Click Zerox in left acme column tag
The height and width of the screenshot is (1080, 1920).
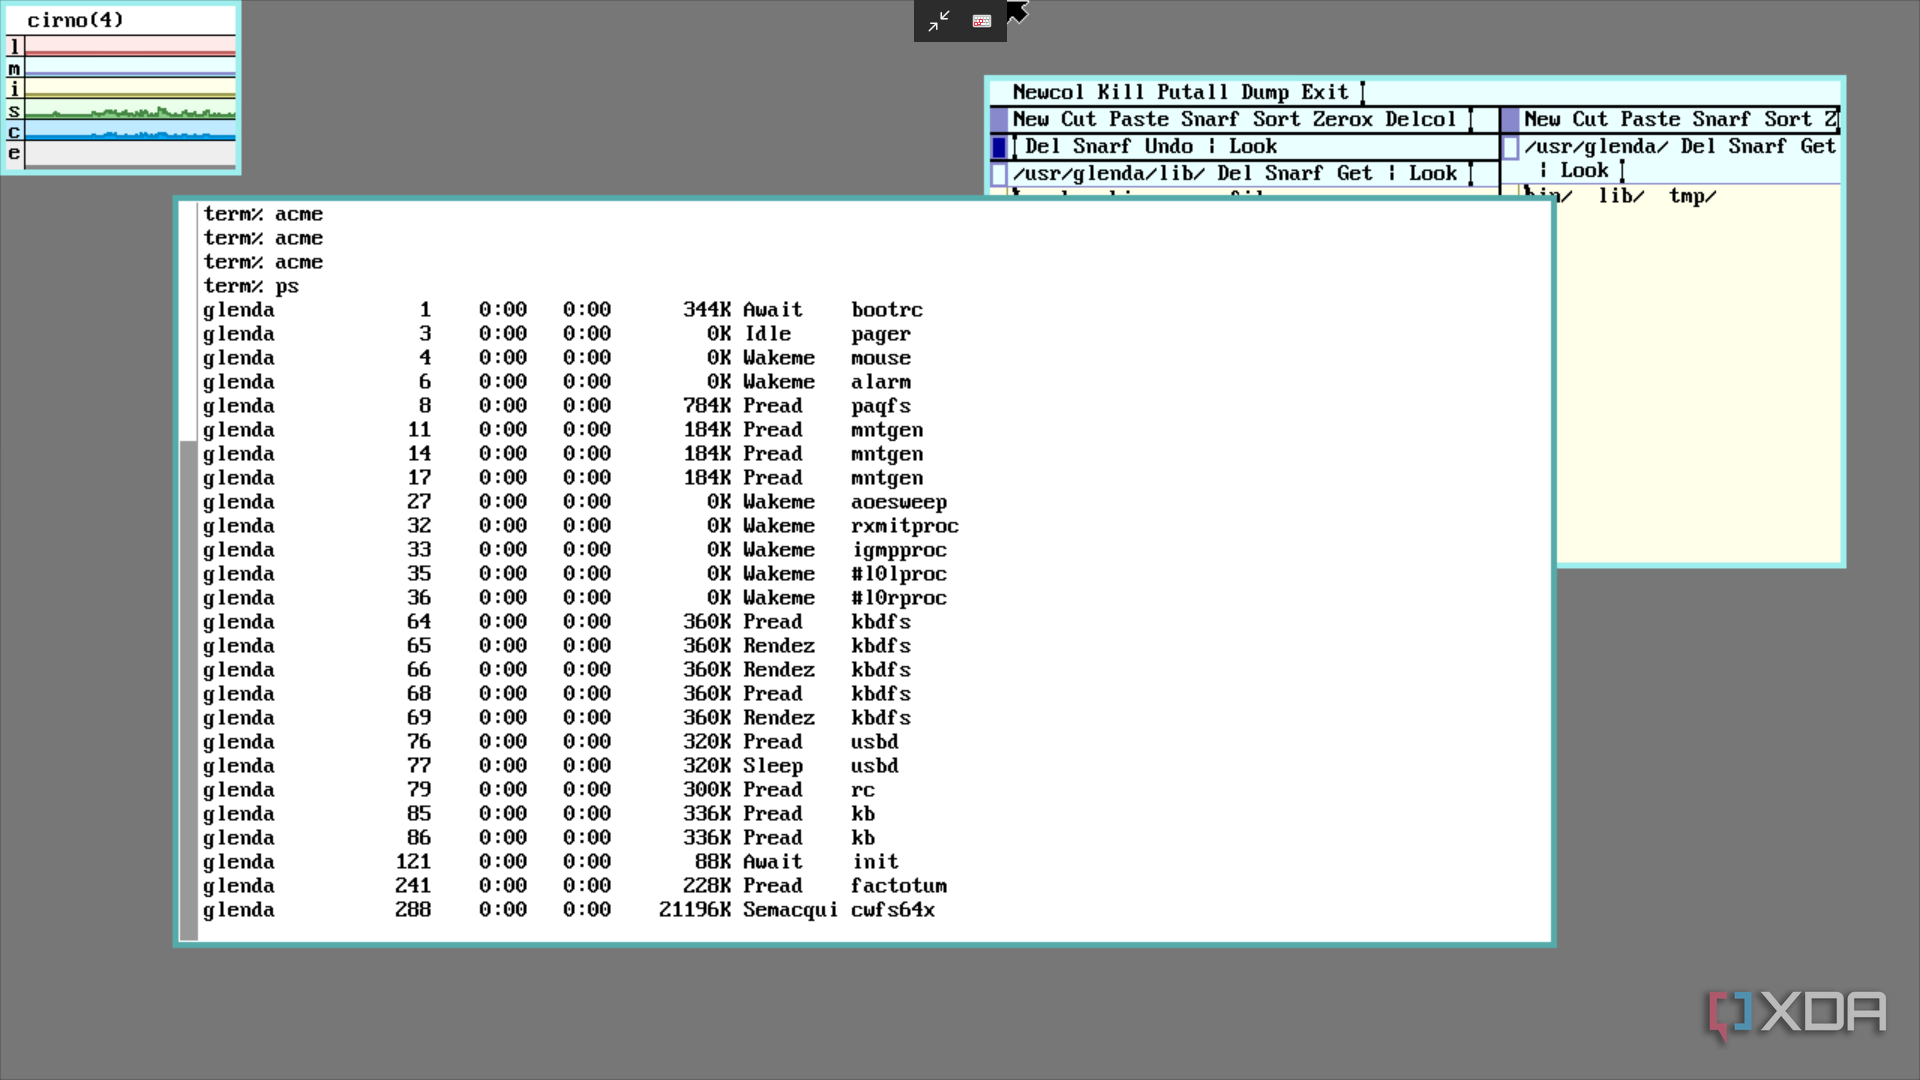[x=1342, y=119]
